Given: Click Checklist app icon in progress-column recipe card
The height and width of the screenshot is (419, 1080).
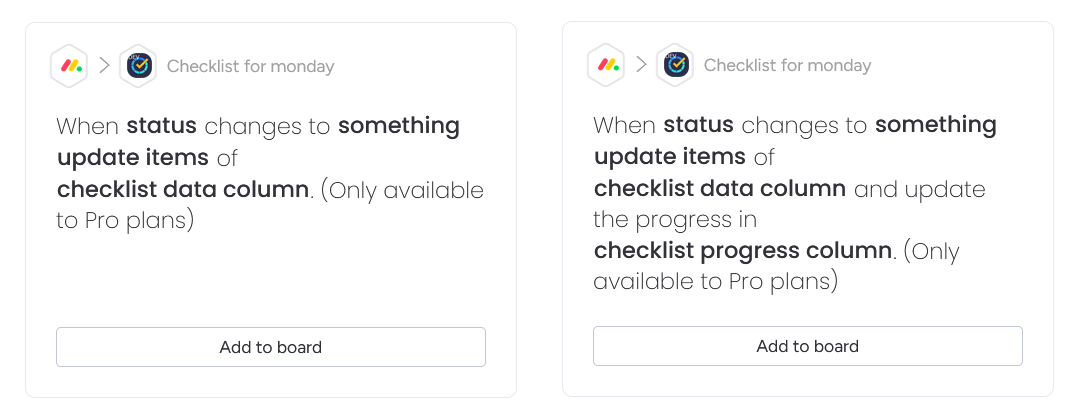Looking at the screenshot, I should 675,65.
